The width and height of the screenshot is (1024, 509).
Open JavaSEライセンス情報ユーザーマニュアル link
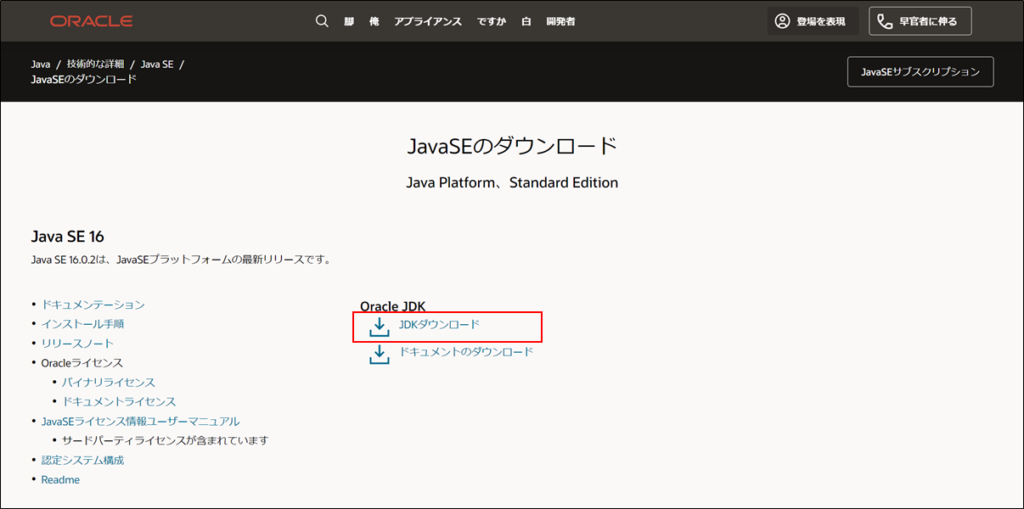click(140, 421)
